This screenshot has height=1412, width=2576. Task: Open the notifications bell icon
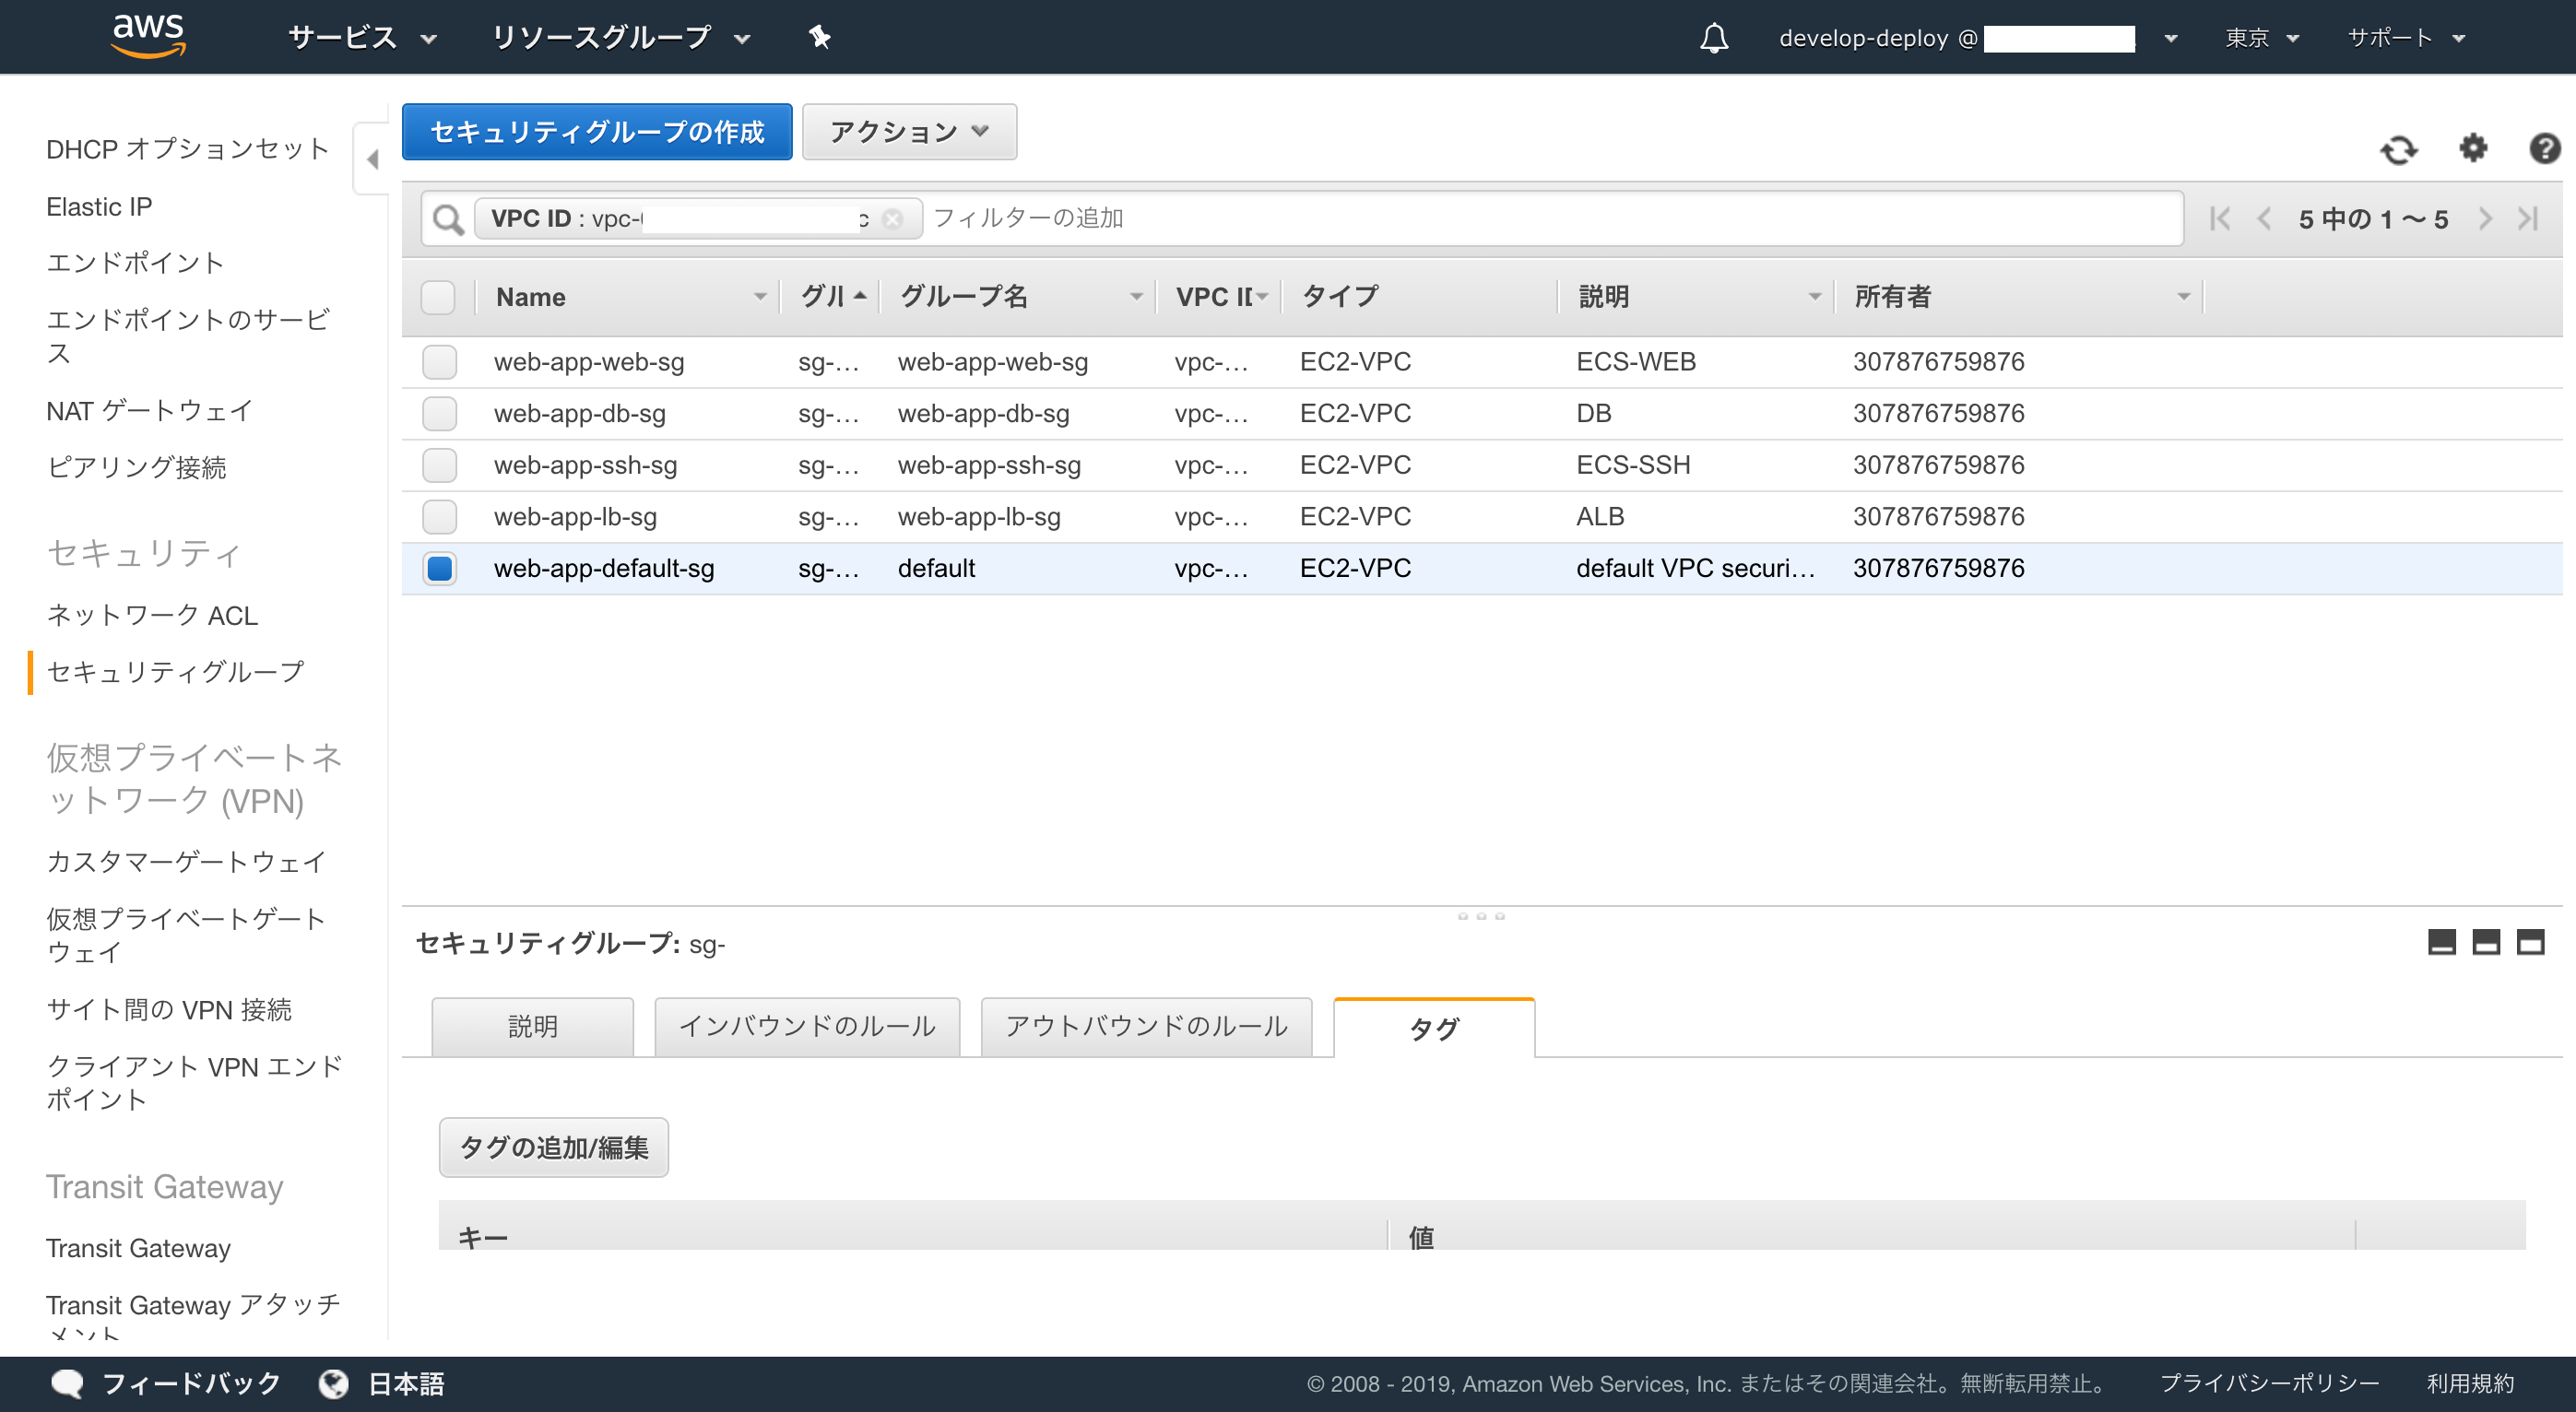[x=1714, y=38]
